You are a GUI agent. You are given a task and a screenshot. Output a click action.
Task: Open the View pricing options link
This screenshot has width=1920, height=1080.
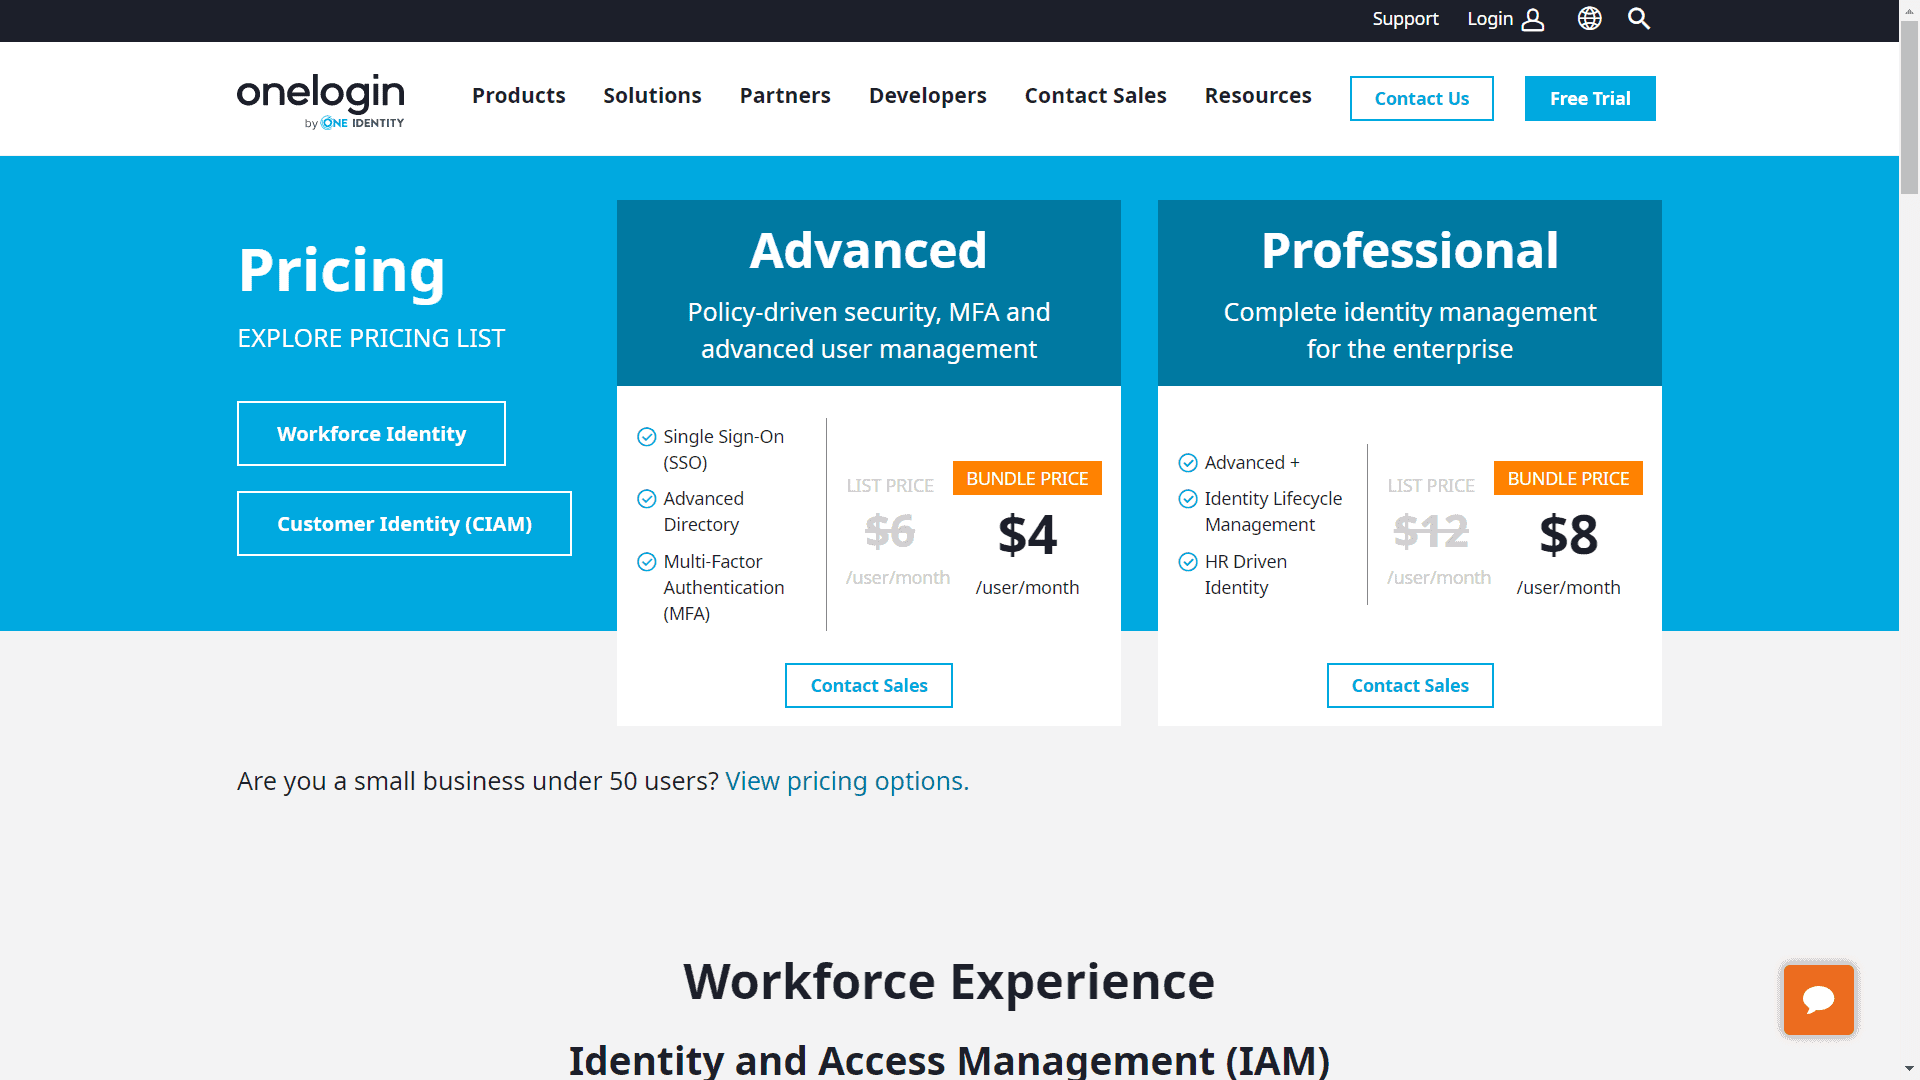coord(846,781)
